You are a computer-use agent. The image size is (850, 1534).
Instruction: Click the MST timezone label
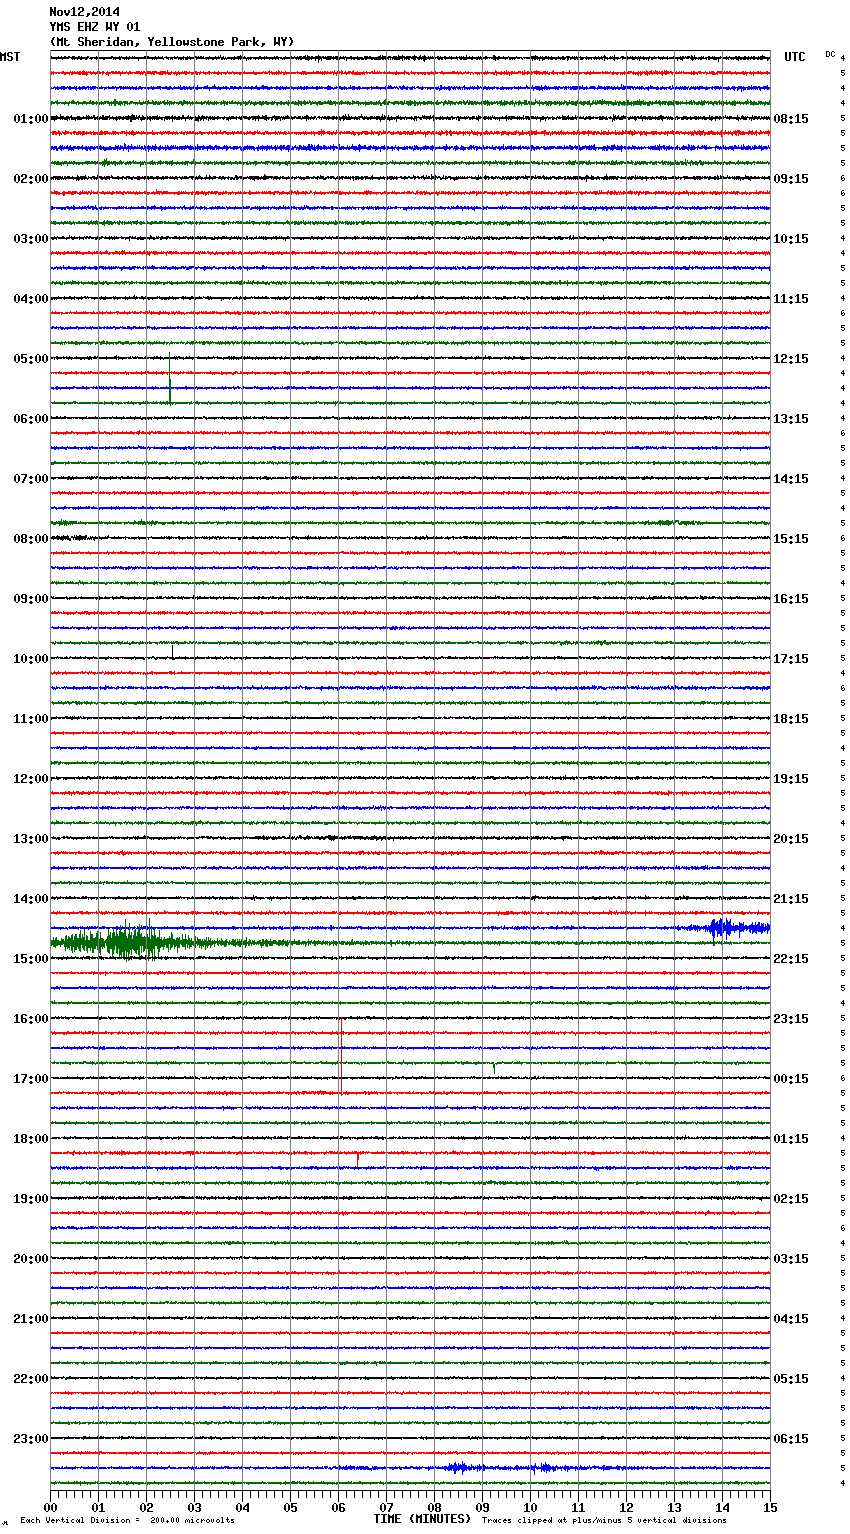(10, 57)
